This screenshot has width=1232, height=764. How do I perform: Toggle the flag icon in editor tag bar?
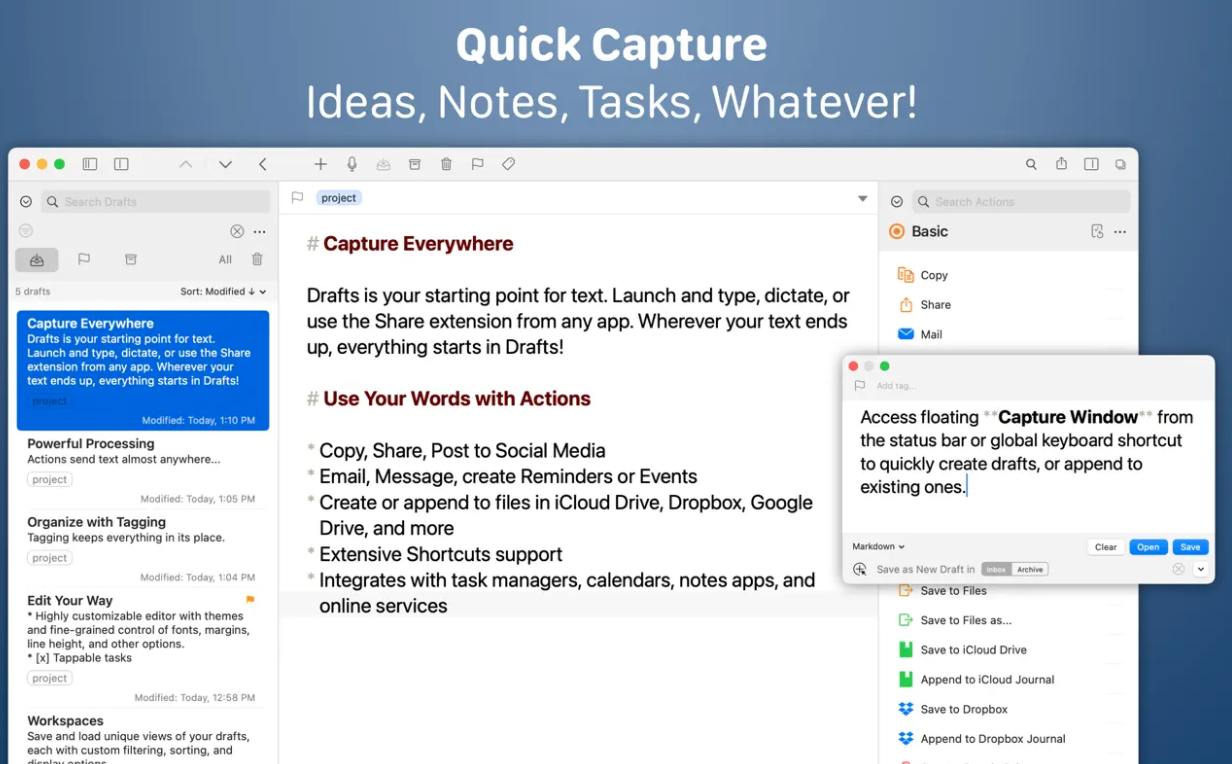tap(297, 198)
